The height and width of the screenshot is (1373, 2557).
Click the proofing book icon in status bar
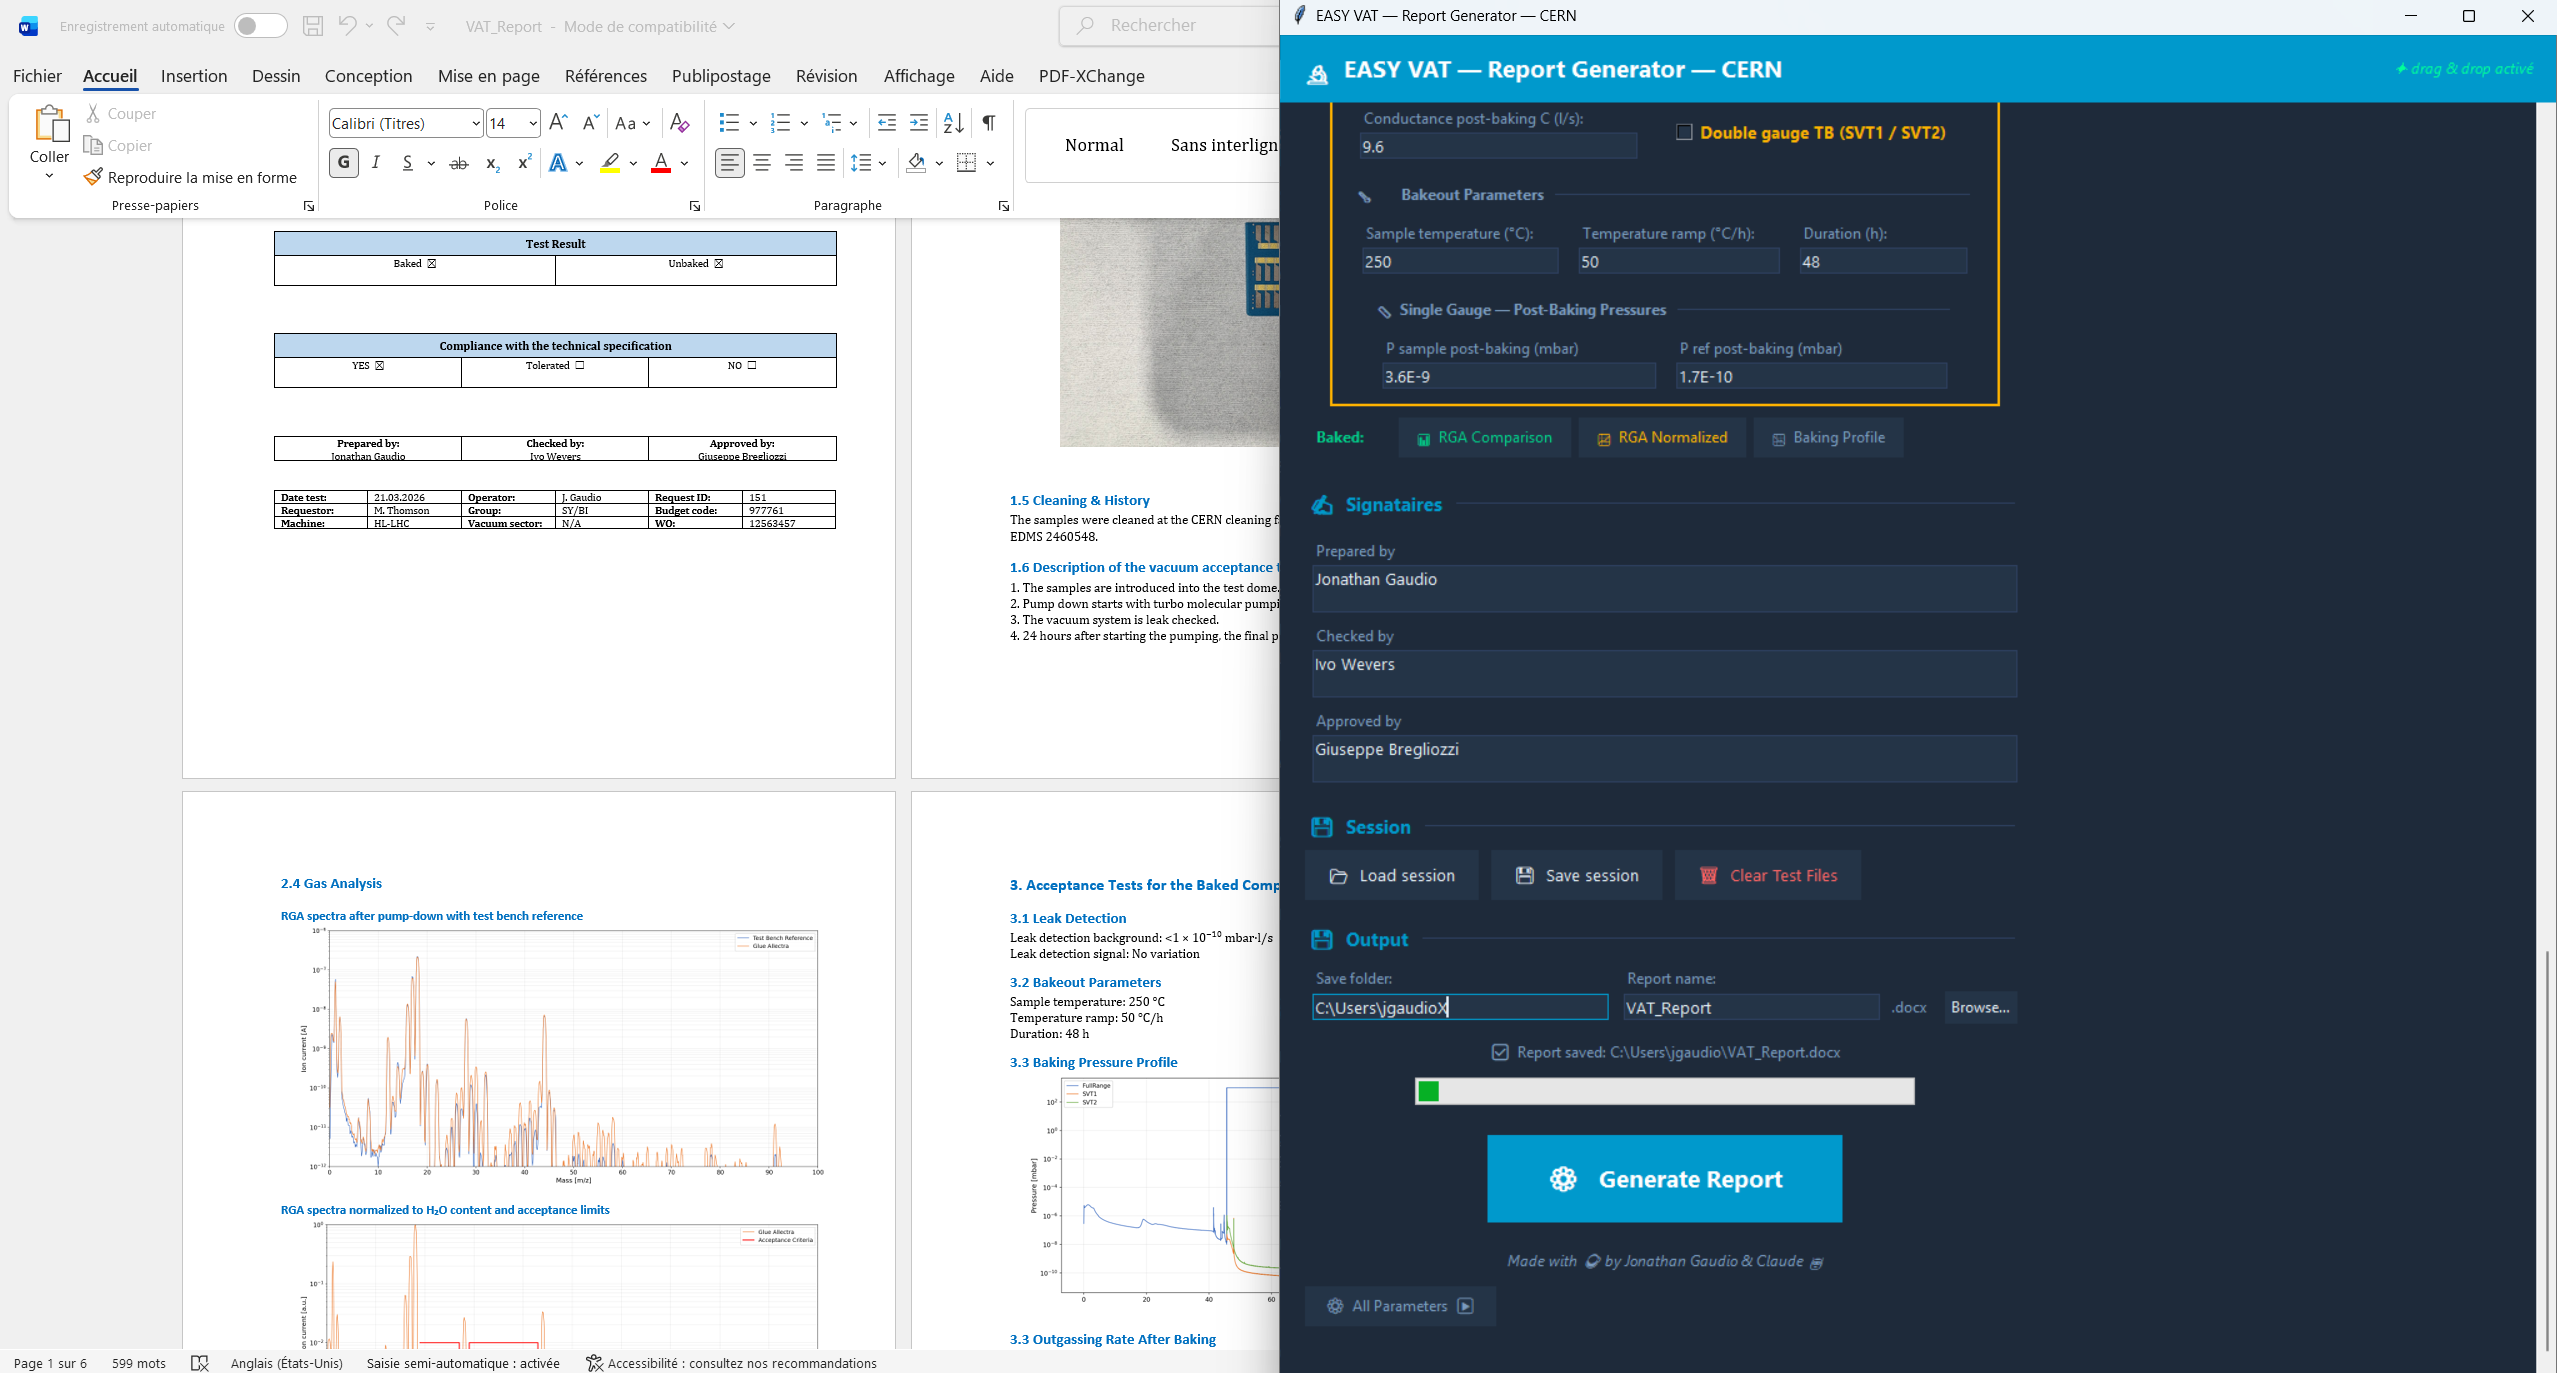(200, 1363)
